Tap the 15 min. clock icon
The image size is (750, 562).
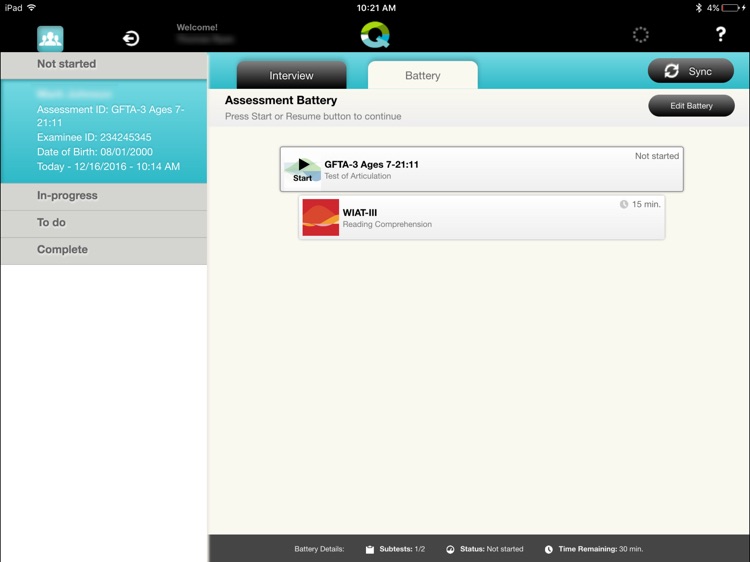click(624, 204)
